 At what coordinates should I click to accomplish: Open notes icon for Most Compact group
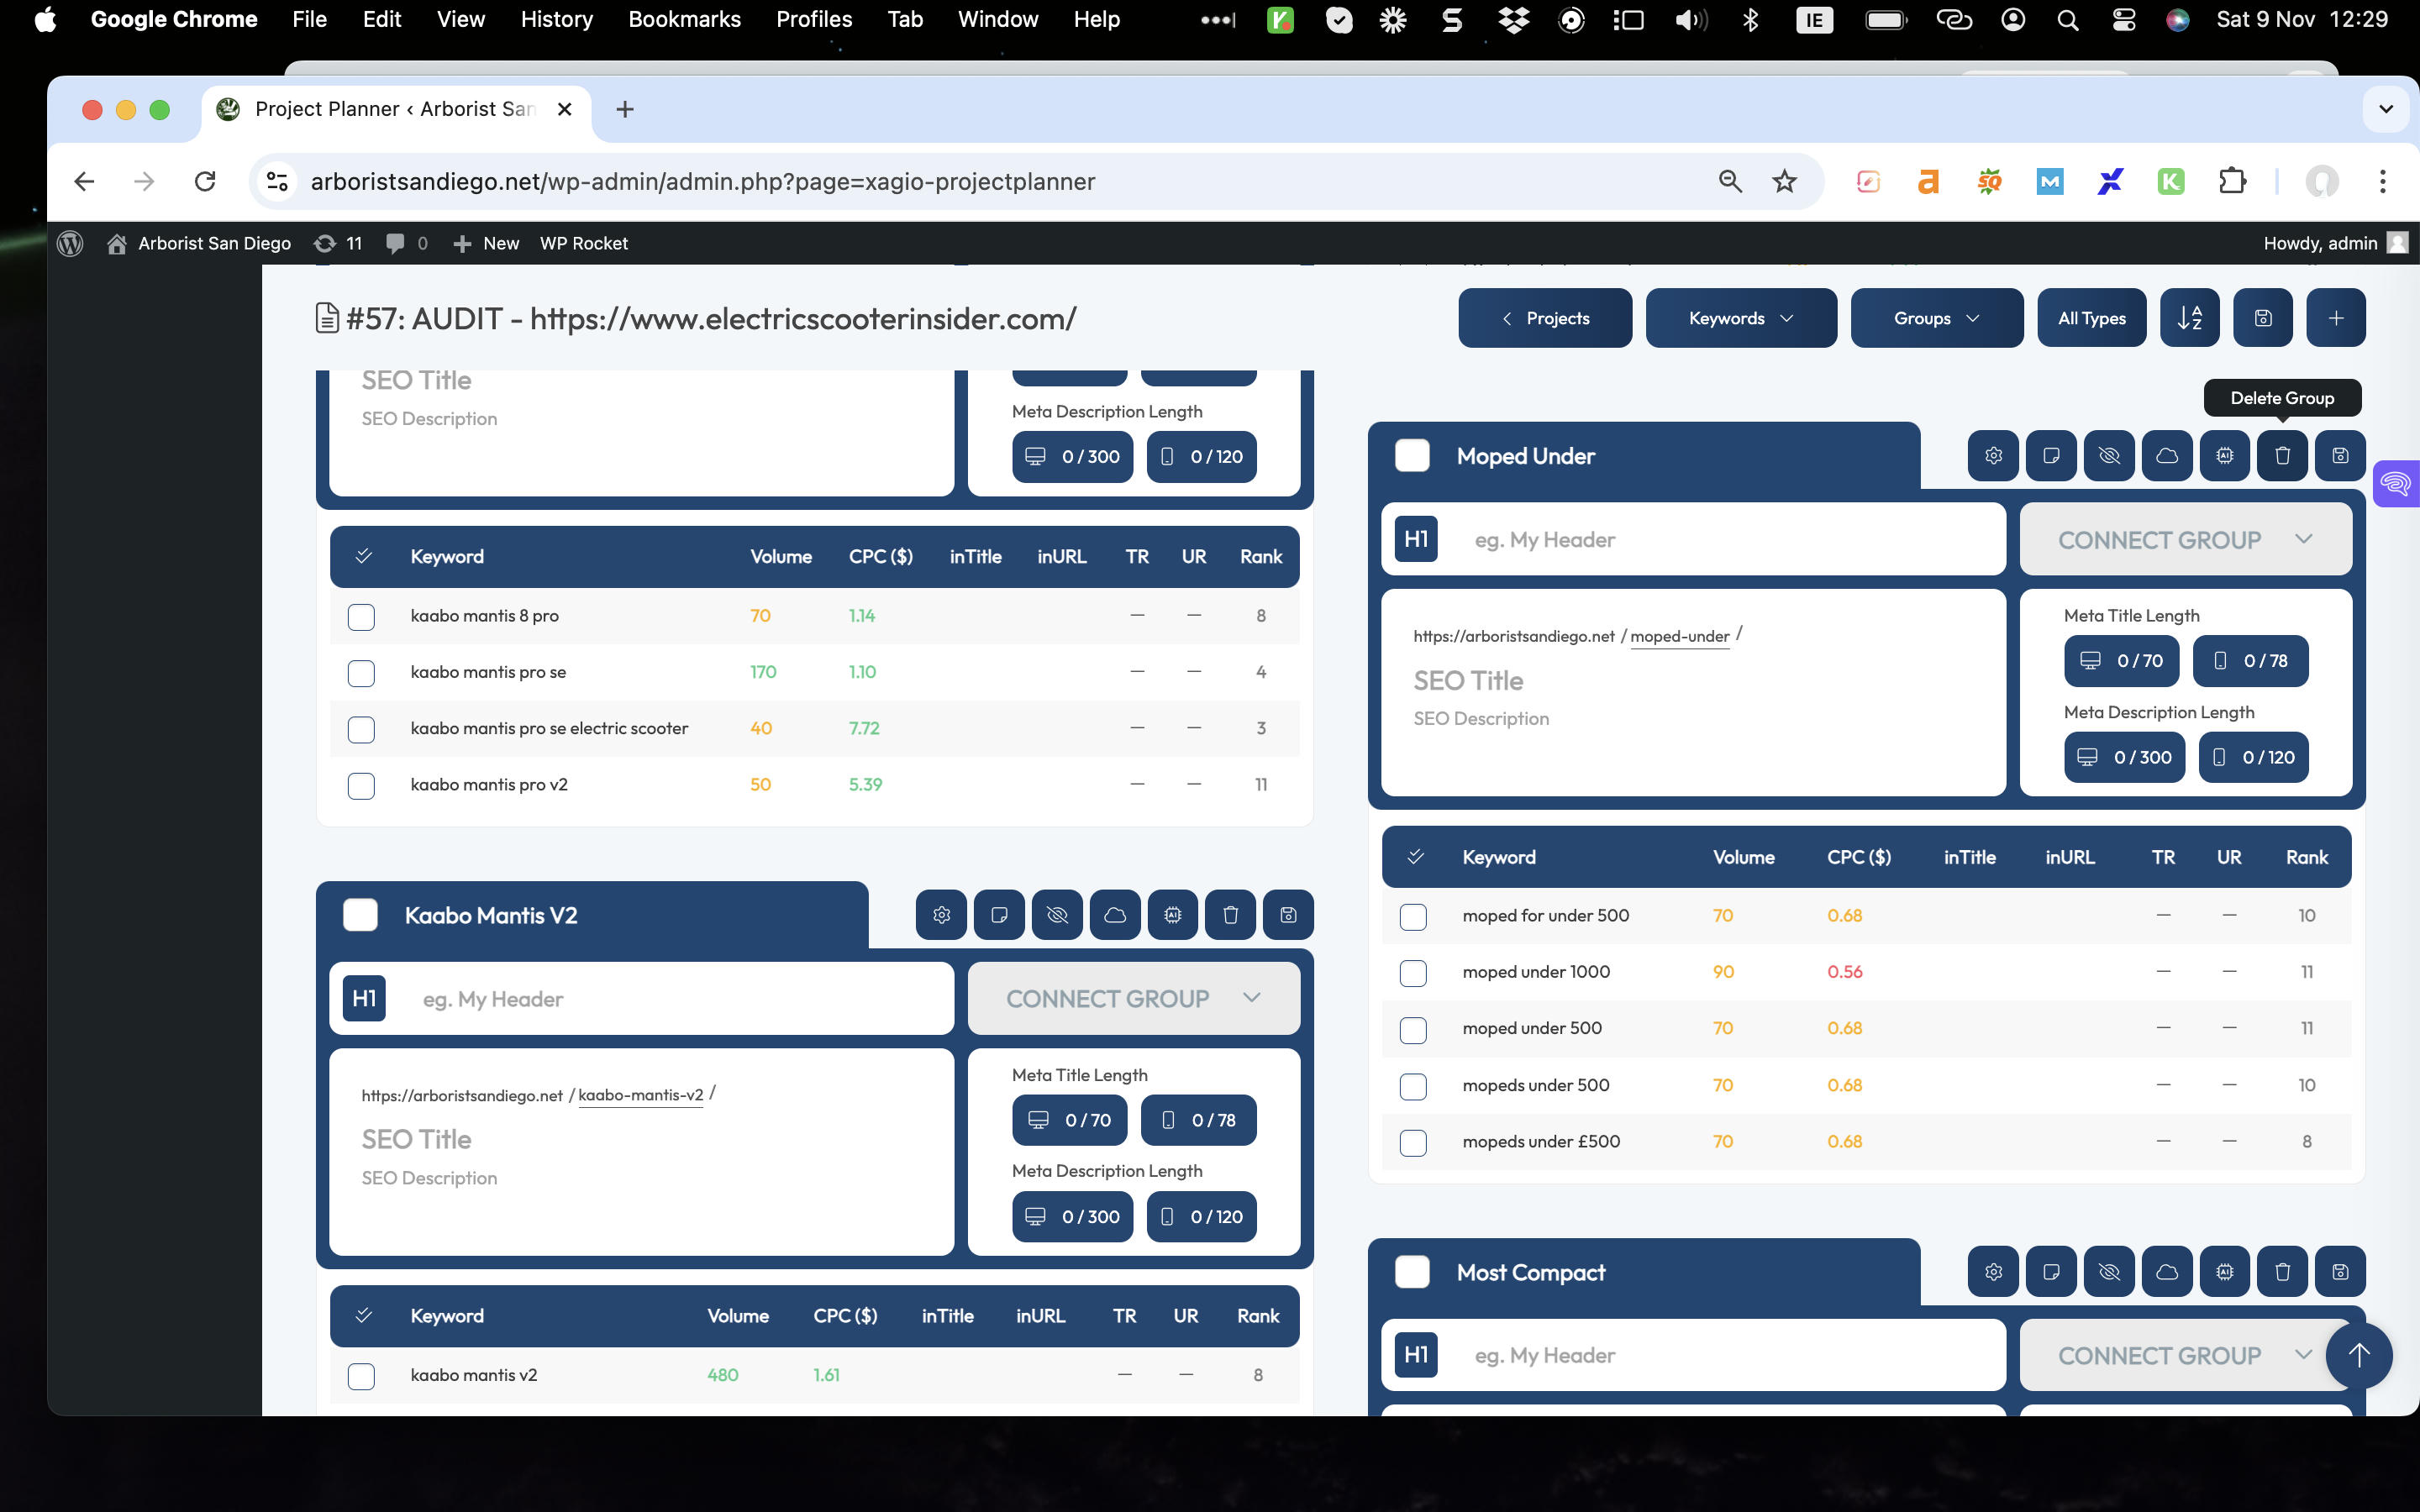click(2051, 1272)
